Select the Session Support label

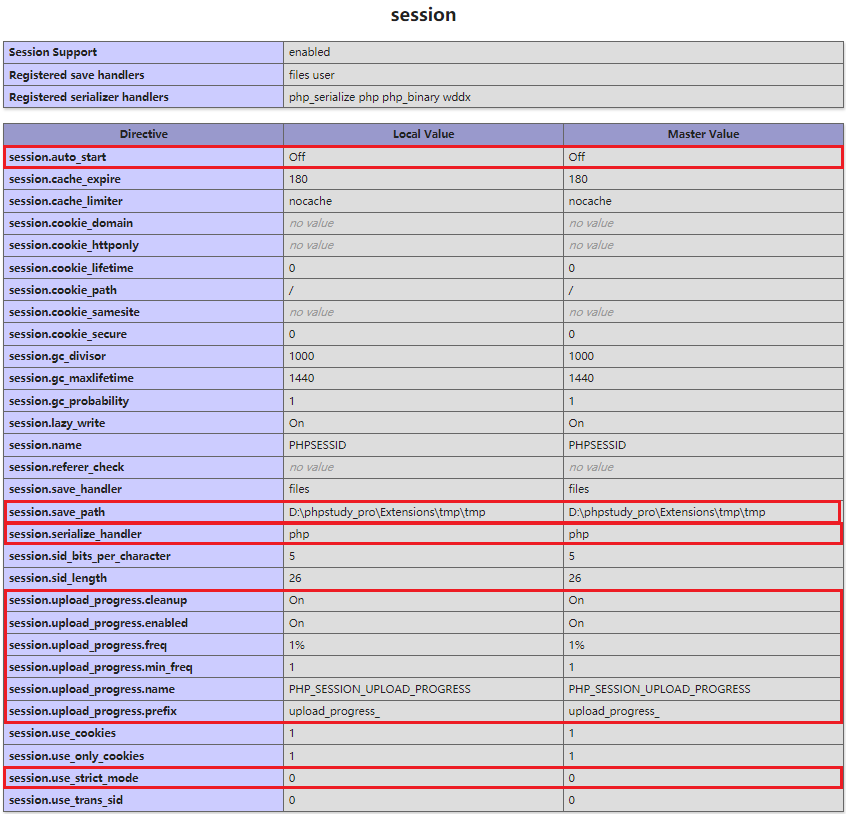(x=53, y=52)
